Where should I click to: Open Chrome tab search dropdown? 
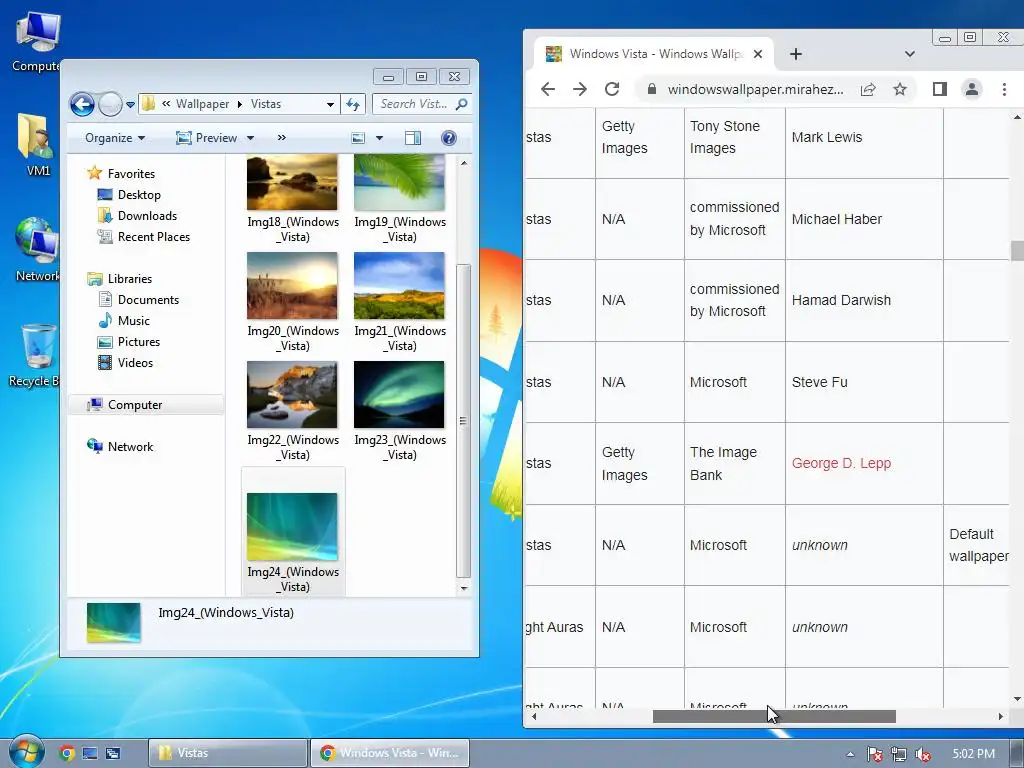910,54
